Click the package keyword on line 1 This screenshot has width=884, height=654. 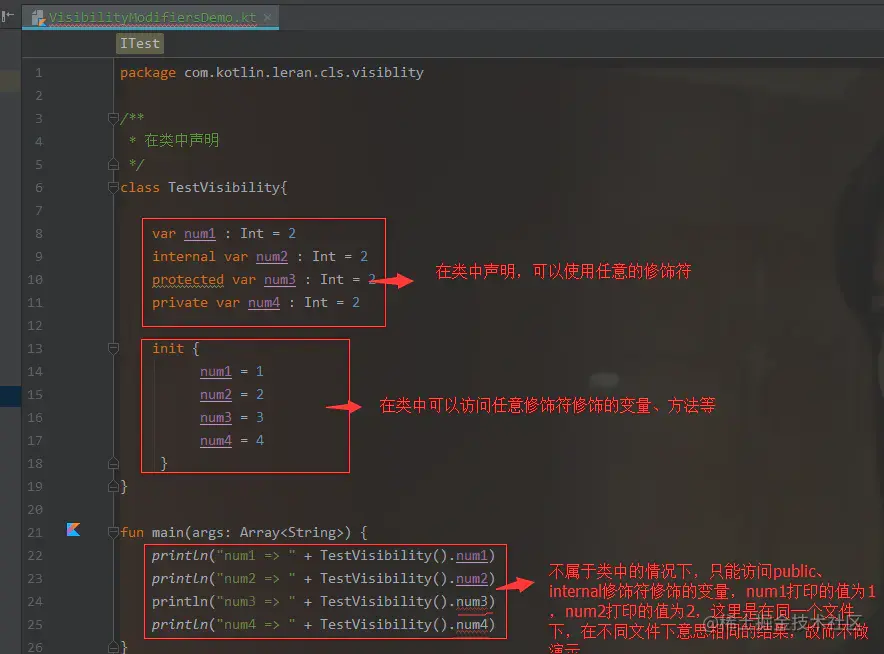(x=148, y=73)
